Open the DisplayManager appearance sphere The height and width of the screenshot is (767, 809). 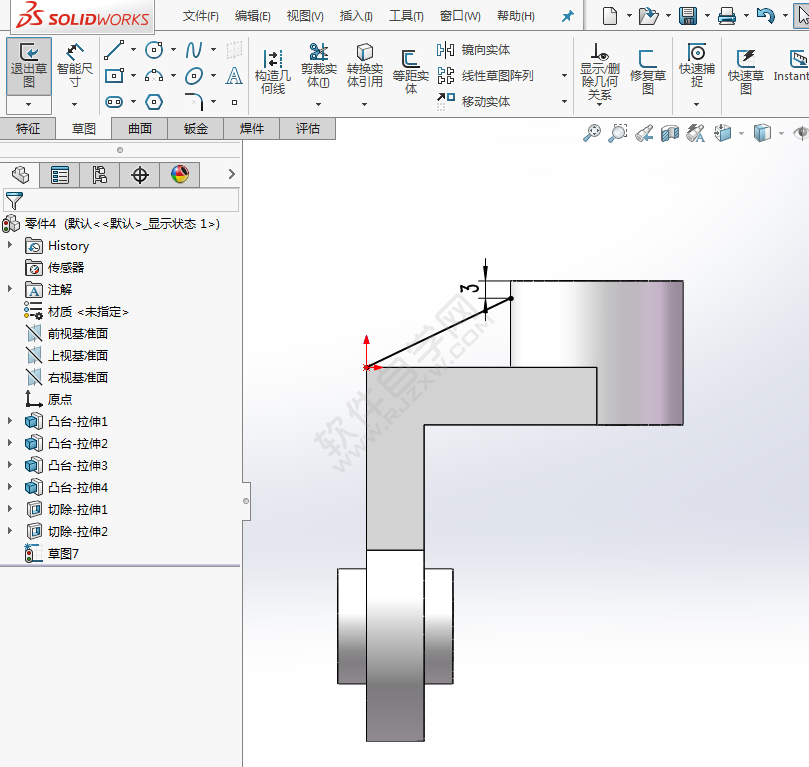[180, 174]
